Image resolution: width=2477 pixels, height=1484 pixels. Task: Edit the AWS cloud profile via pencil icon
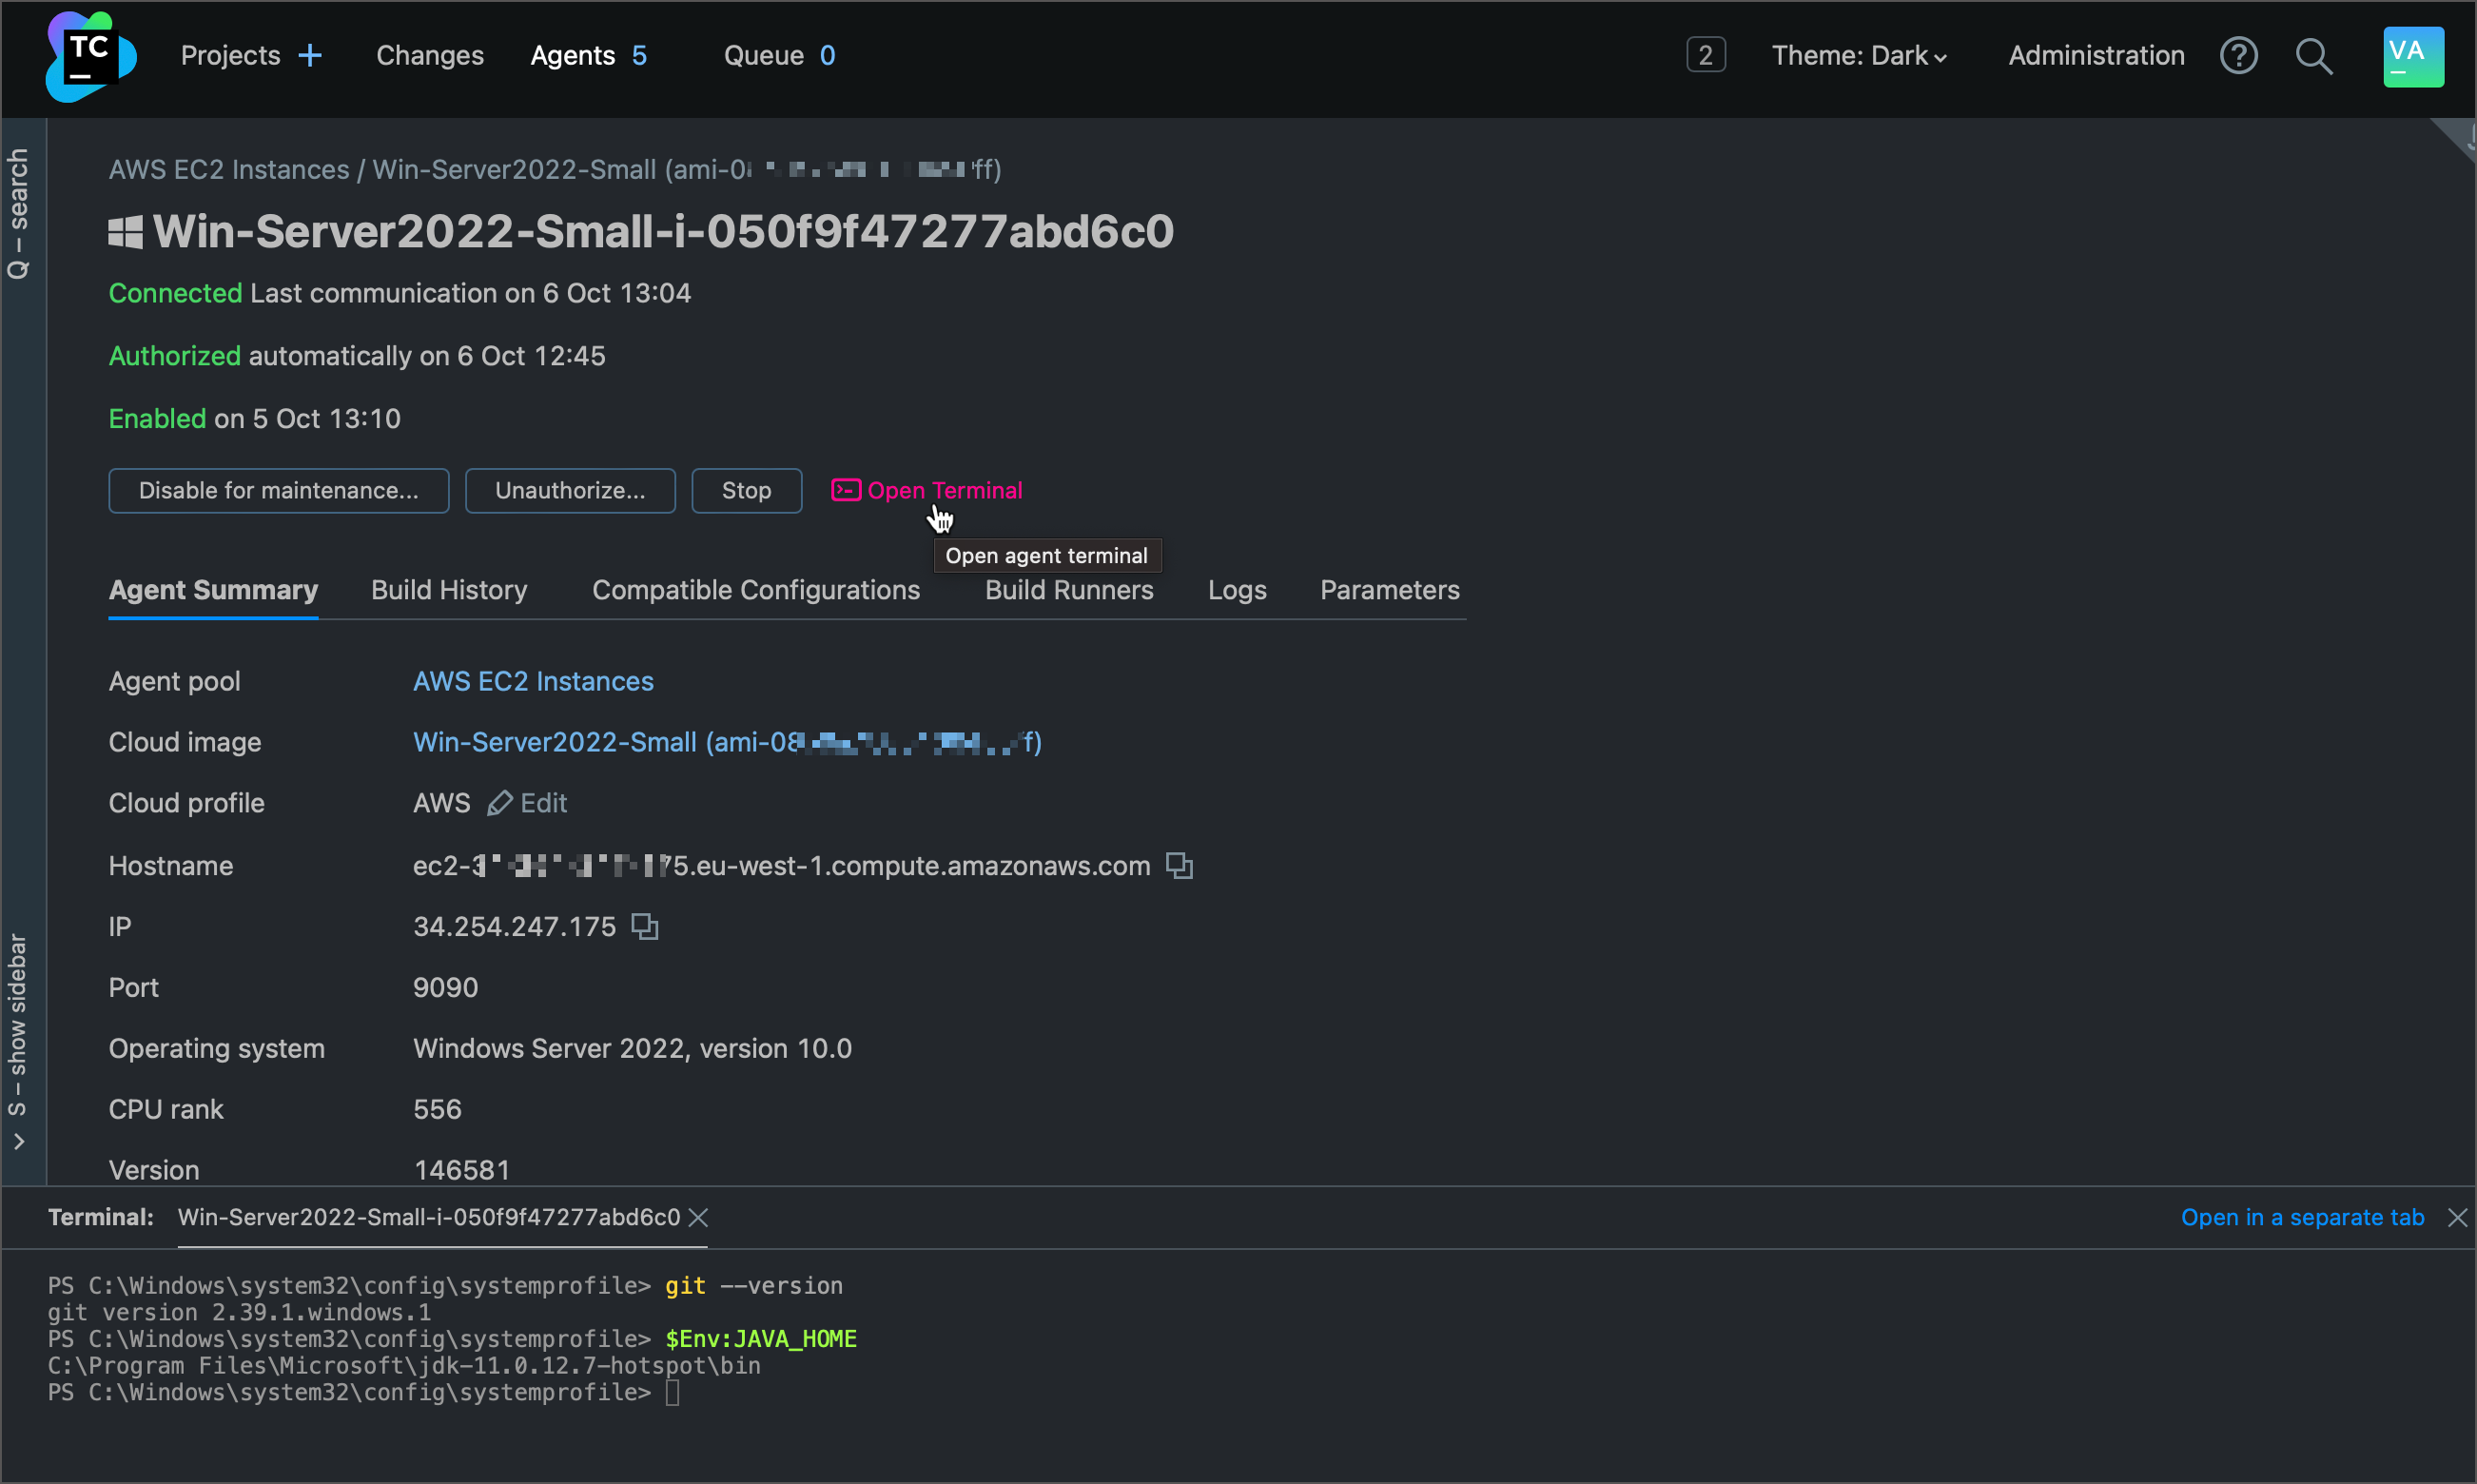500,803
